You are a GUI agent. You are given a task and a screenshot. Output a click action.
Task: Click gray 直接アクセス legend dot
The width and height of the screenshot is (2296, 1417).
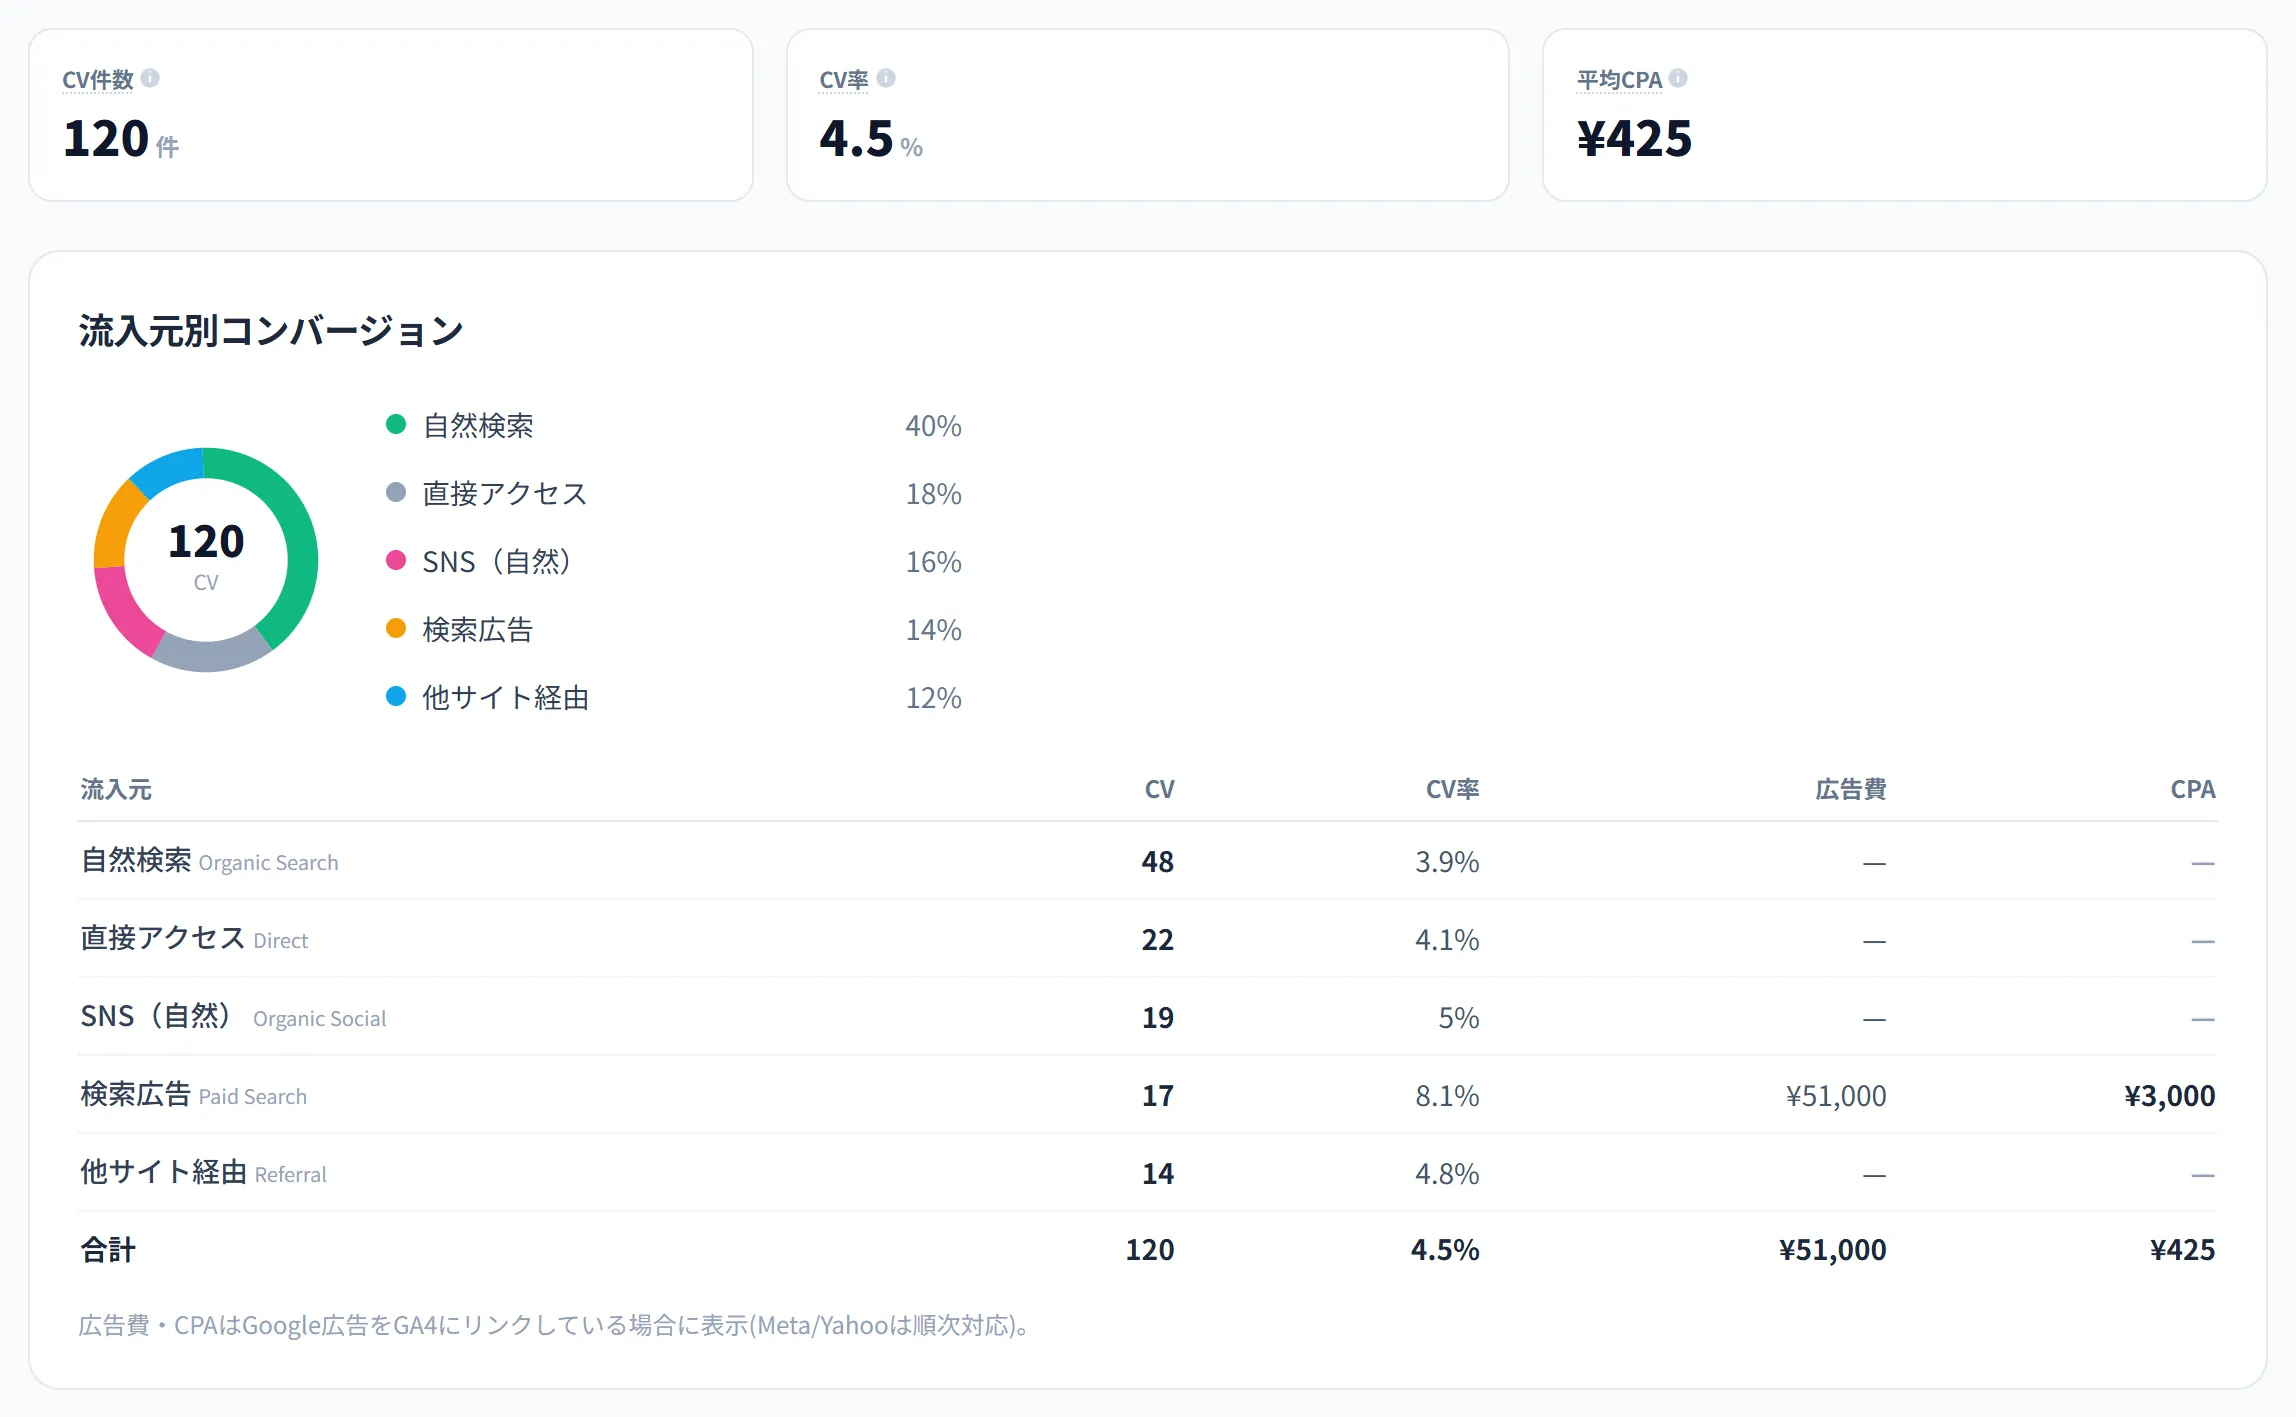point(396,492)
